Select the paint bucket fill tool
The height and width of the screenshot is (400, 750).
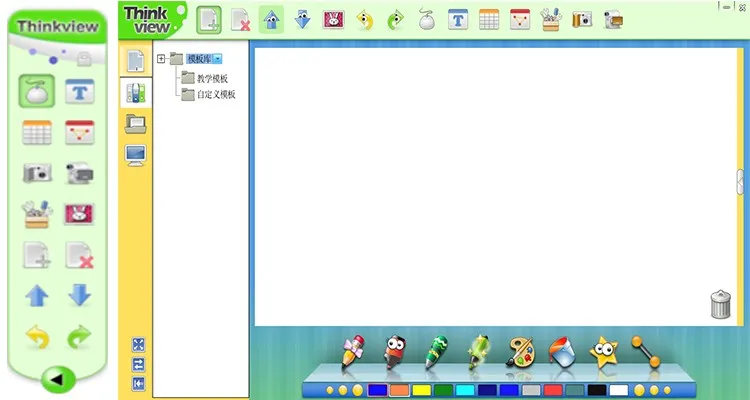click(x=562, y=353)
